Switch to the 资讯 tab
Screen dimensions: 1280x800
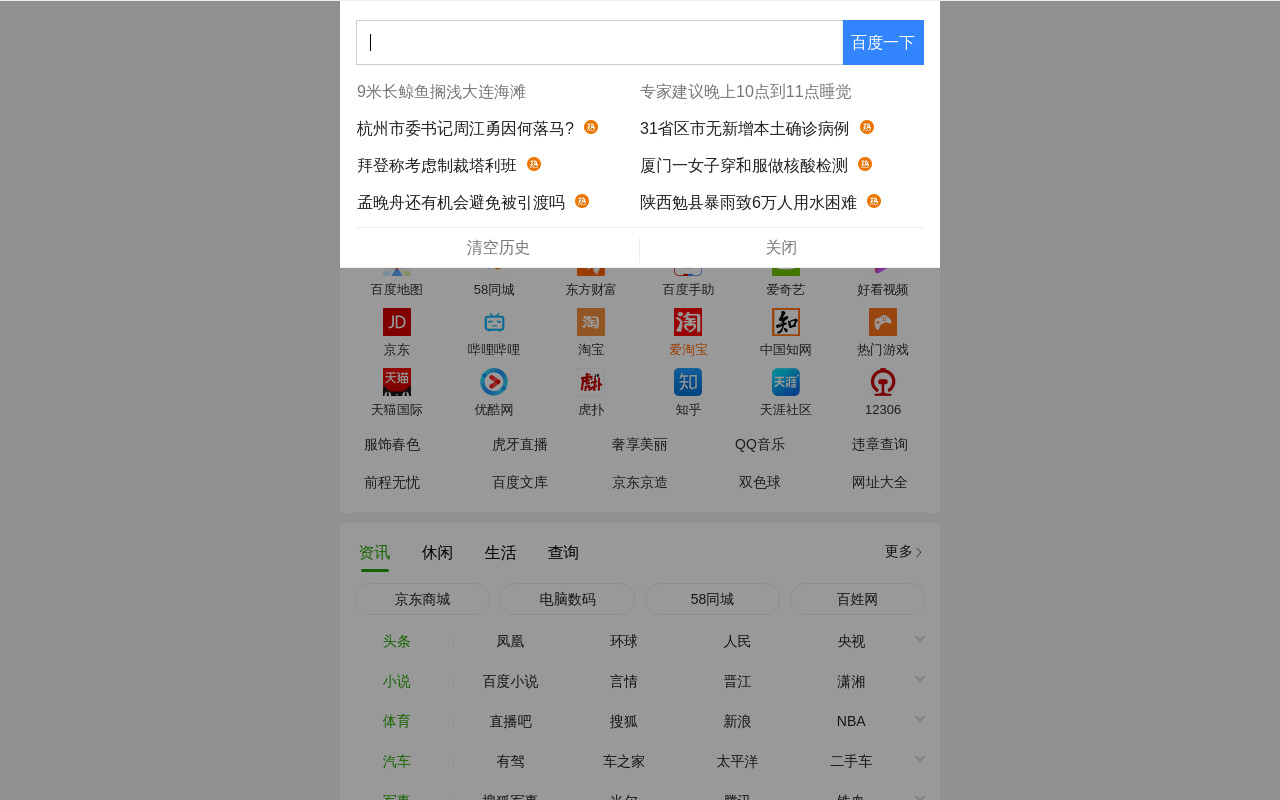(x=375, y=553)
